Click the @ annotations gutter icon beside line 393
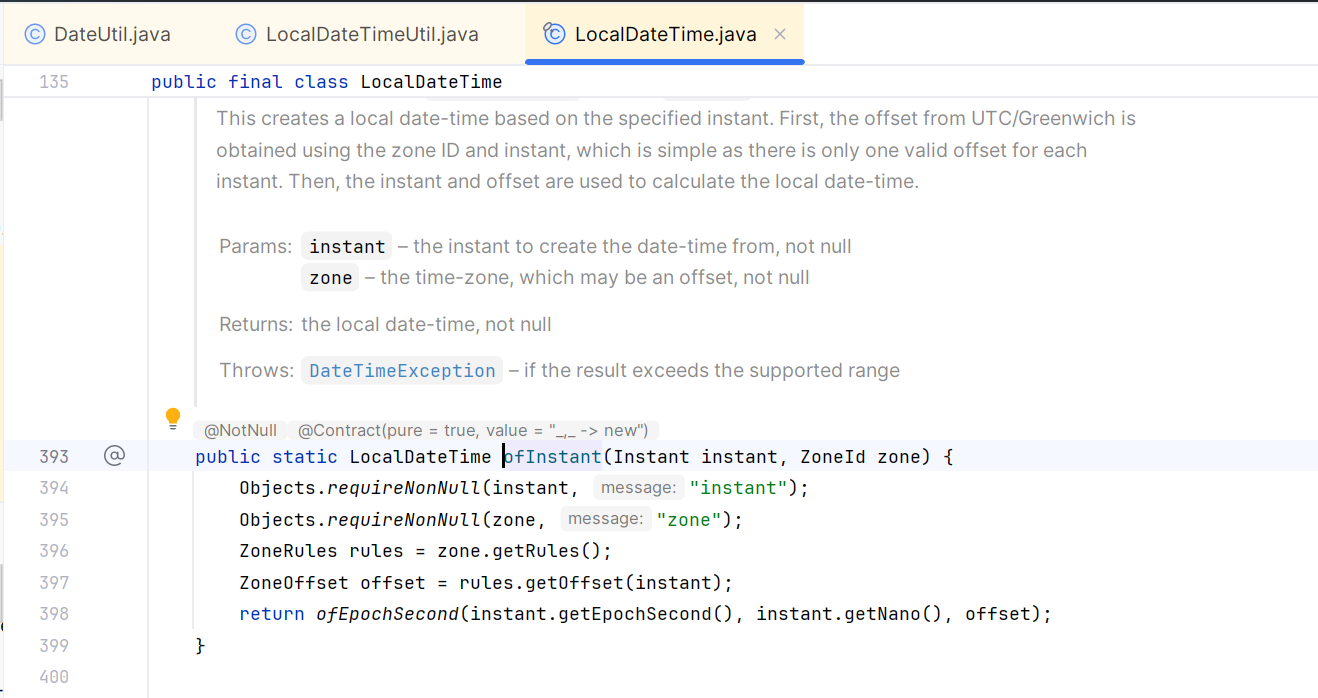1318x698 pixels. 115,455
